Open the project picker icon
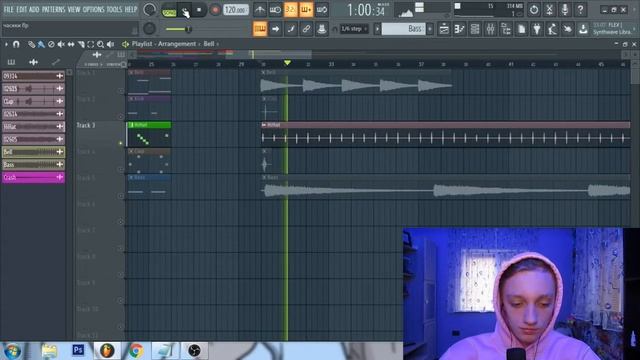The width and height of the screenshot is (640, 360). pos(521,29)
